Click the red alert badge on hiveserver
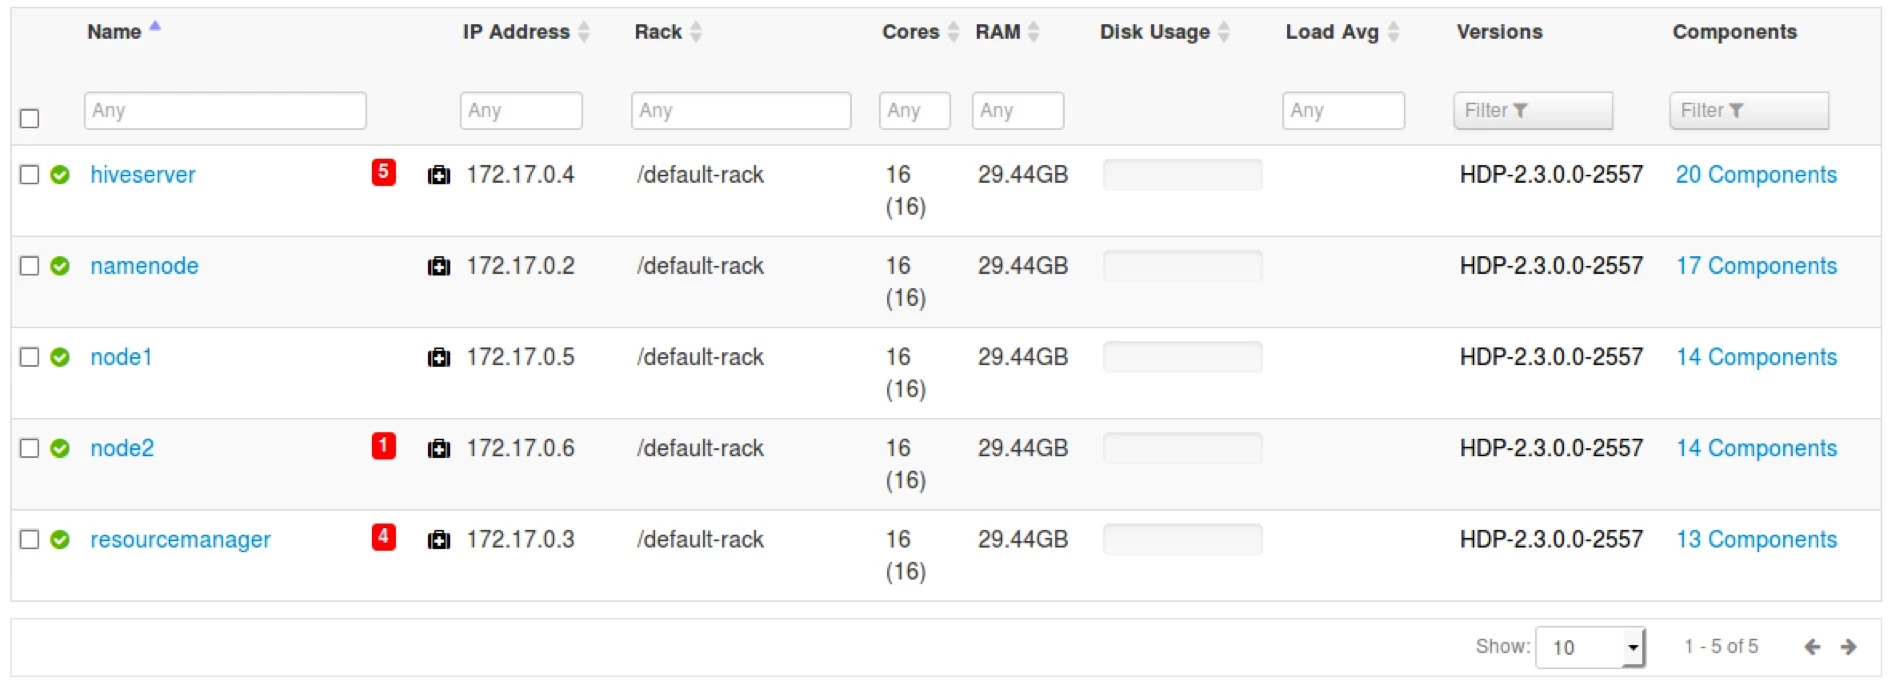 pos(383,172)
